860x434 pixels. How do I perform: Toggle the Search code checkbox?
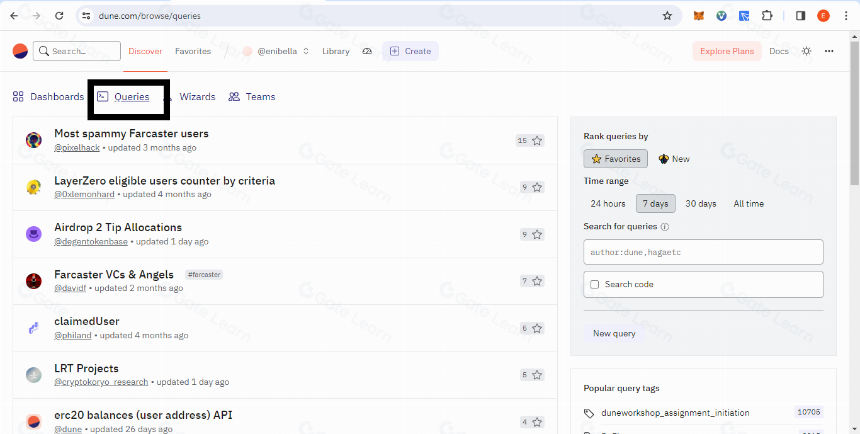pyautogui.click(x=595, y=284)
